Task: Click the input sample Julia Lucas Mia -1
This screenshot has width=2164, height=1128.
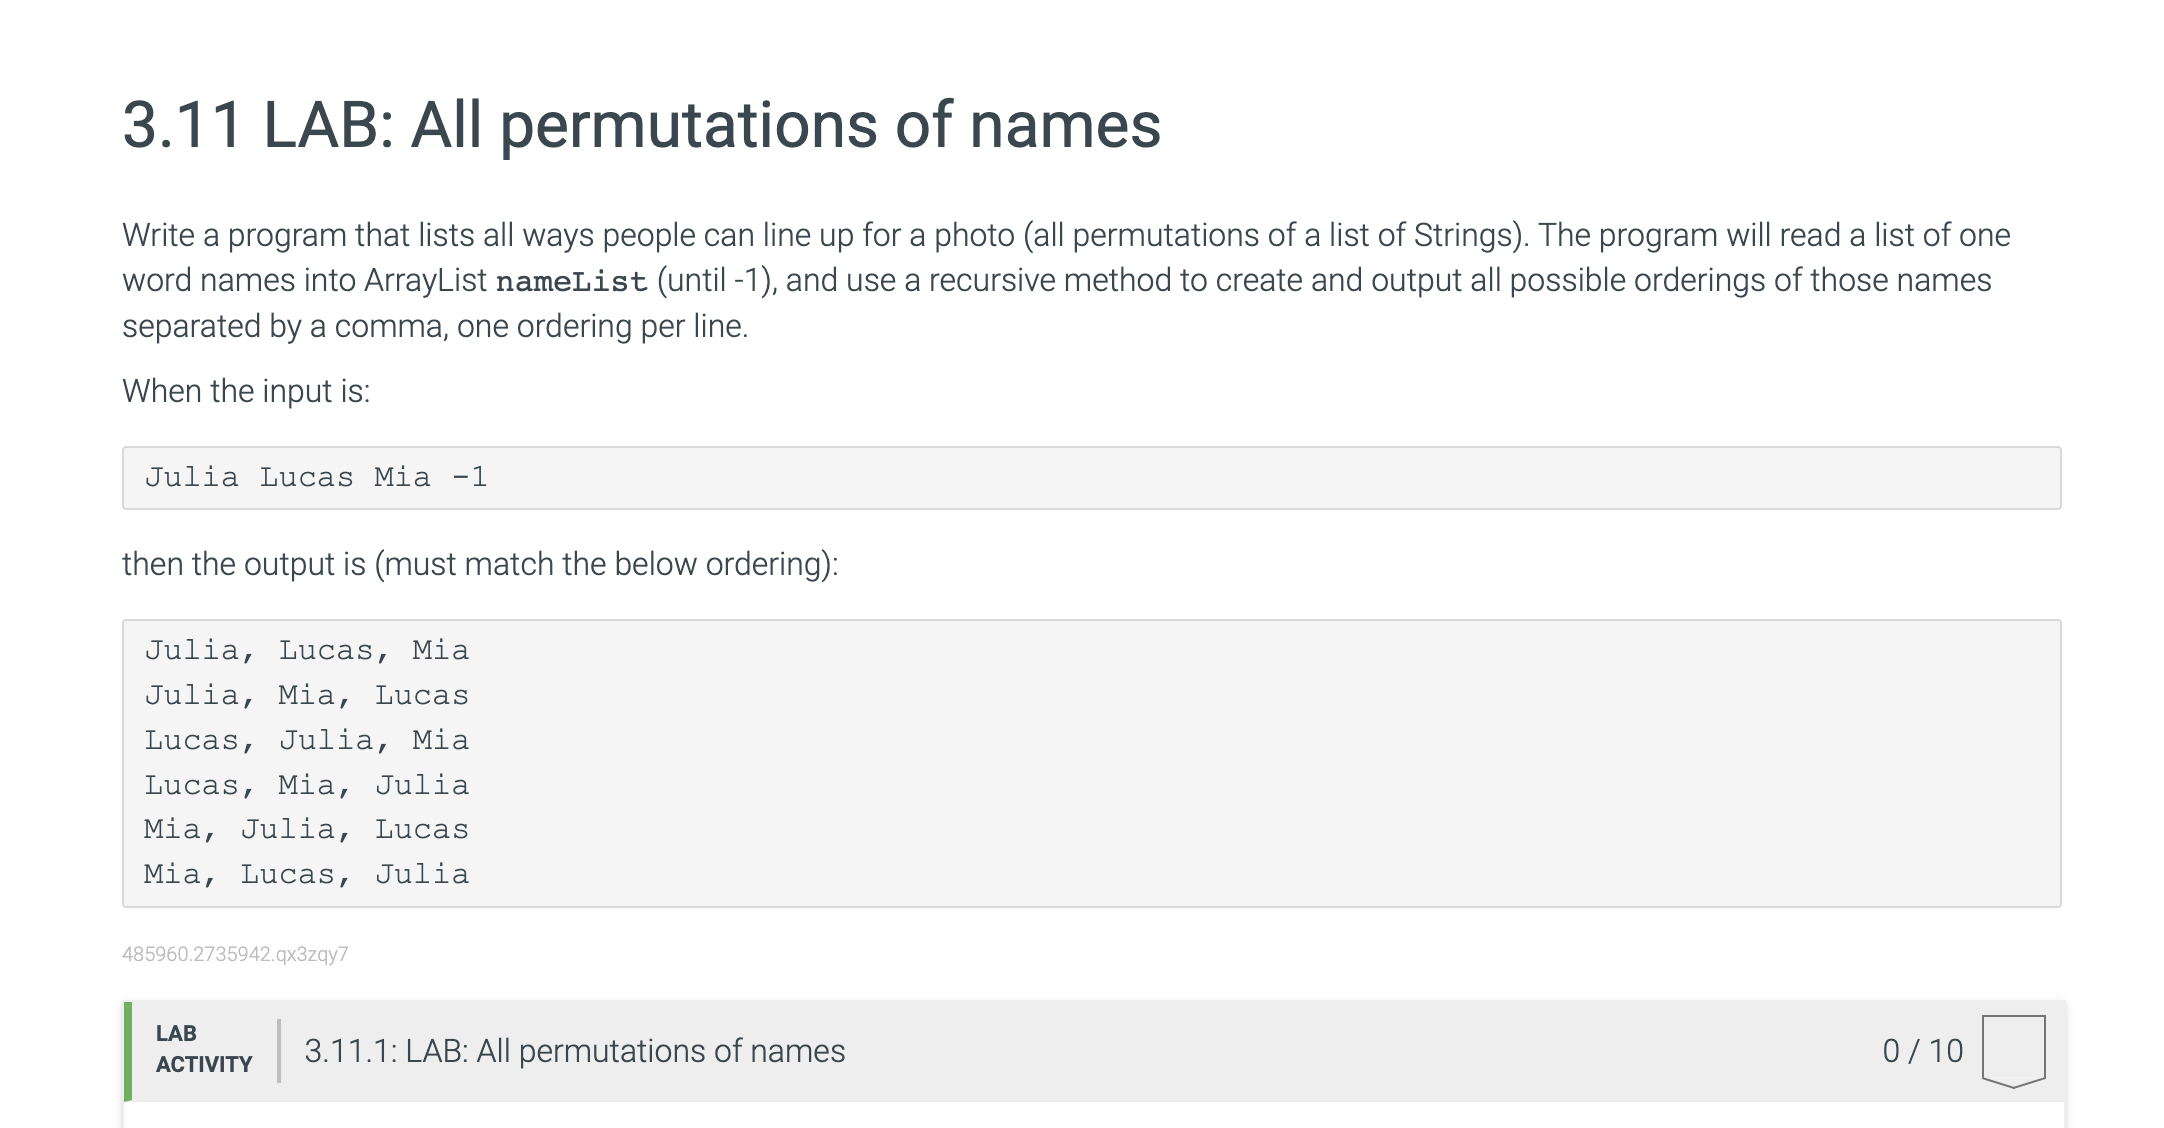Action: tap(316, 477)
